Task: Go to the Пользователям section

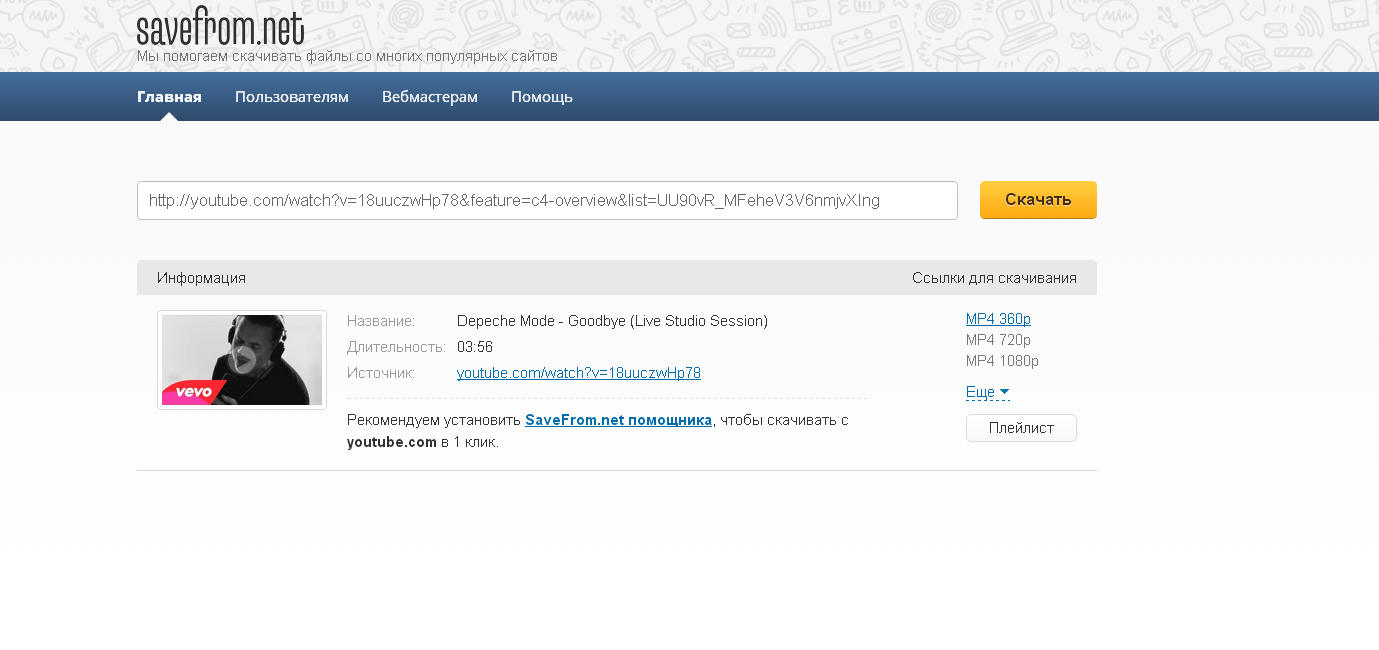Action: [291, 97]
